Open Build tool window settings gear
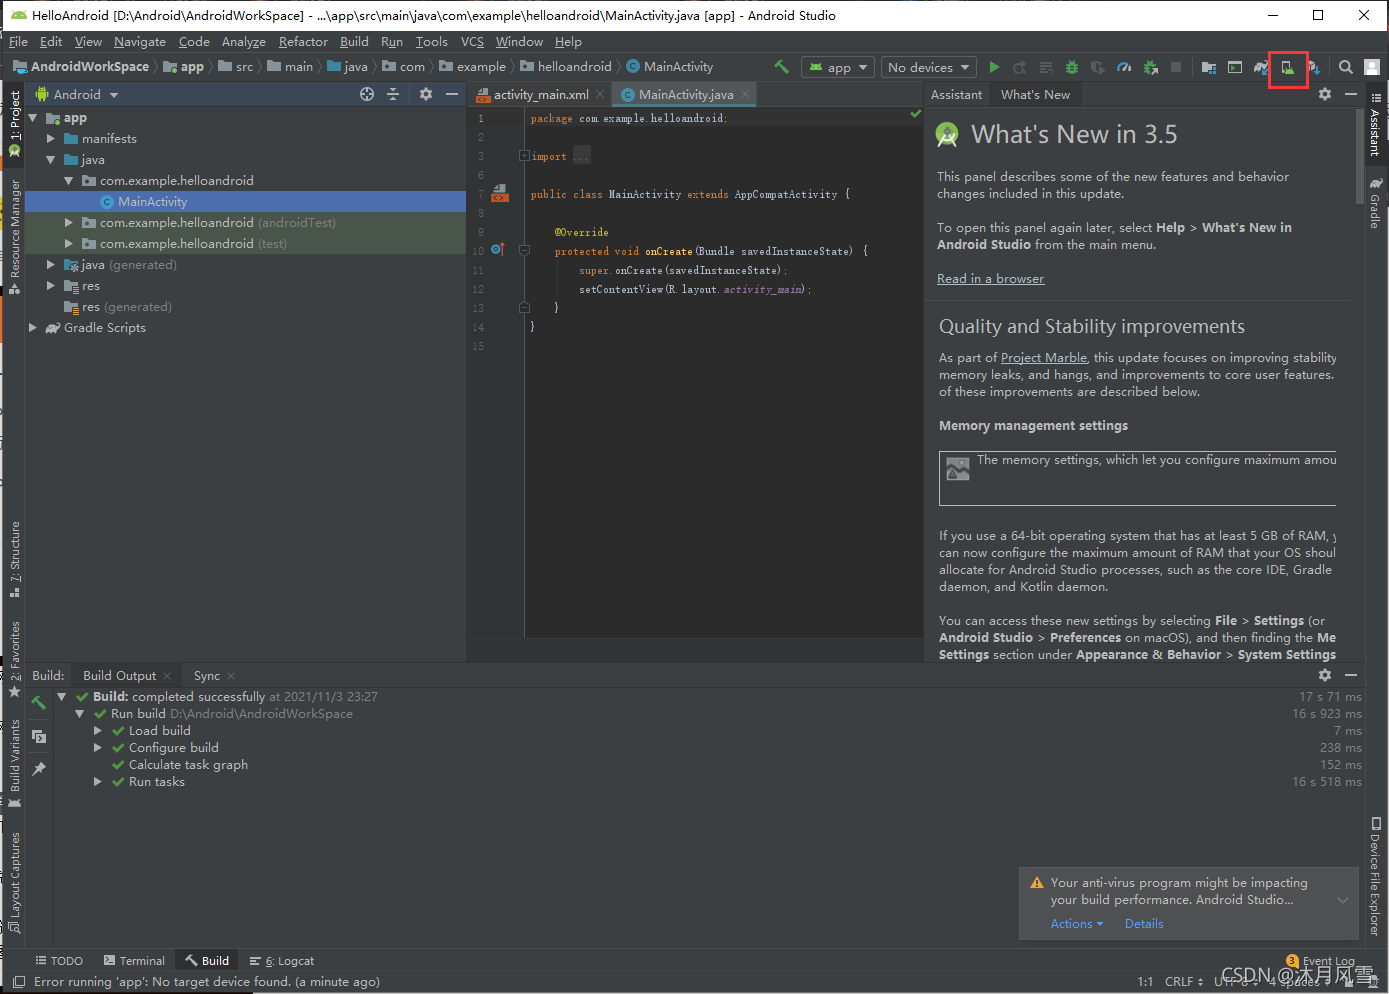Image resolution: width=1389 pixels, height=994 pixels. pos(1325,675)
